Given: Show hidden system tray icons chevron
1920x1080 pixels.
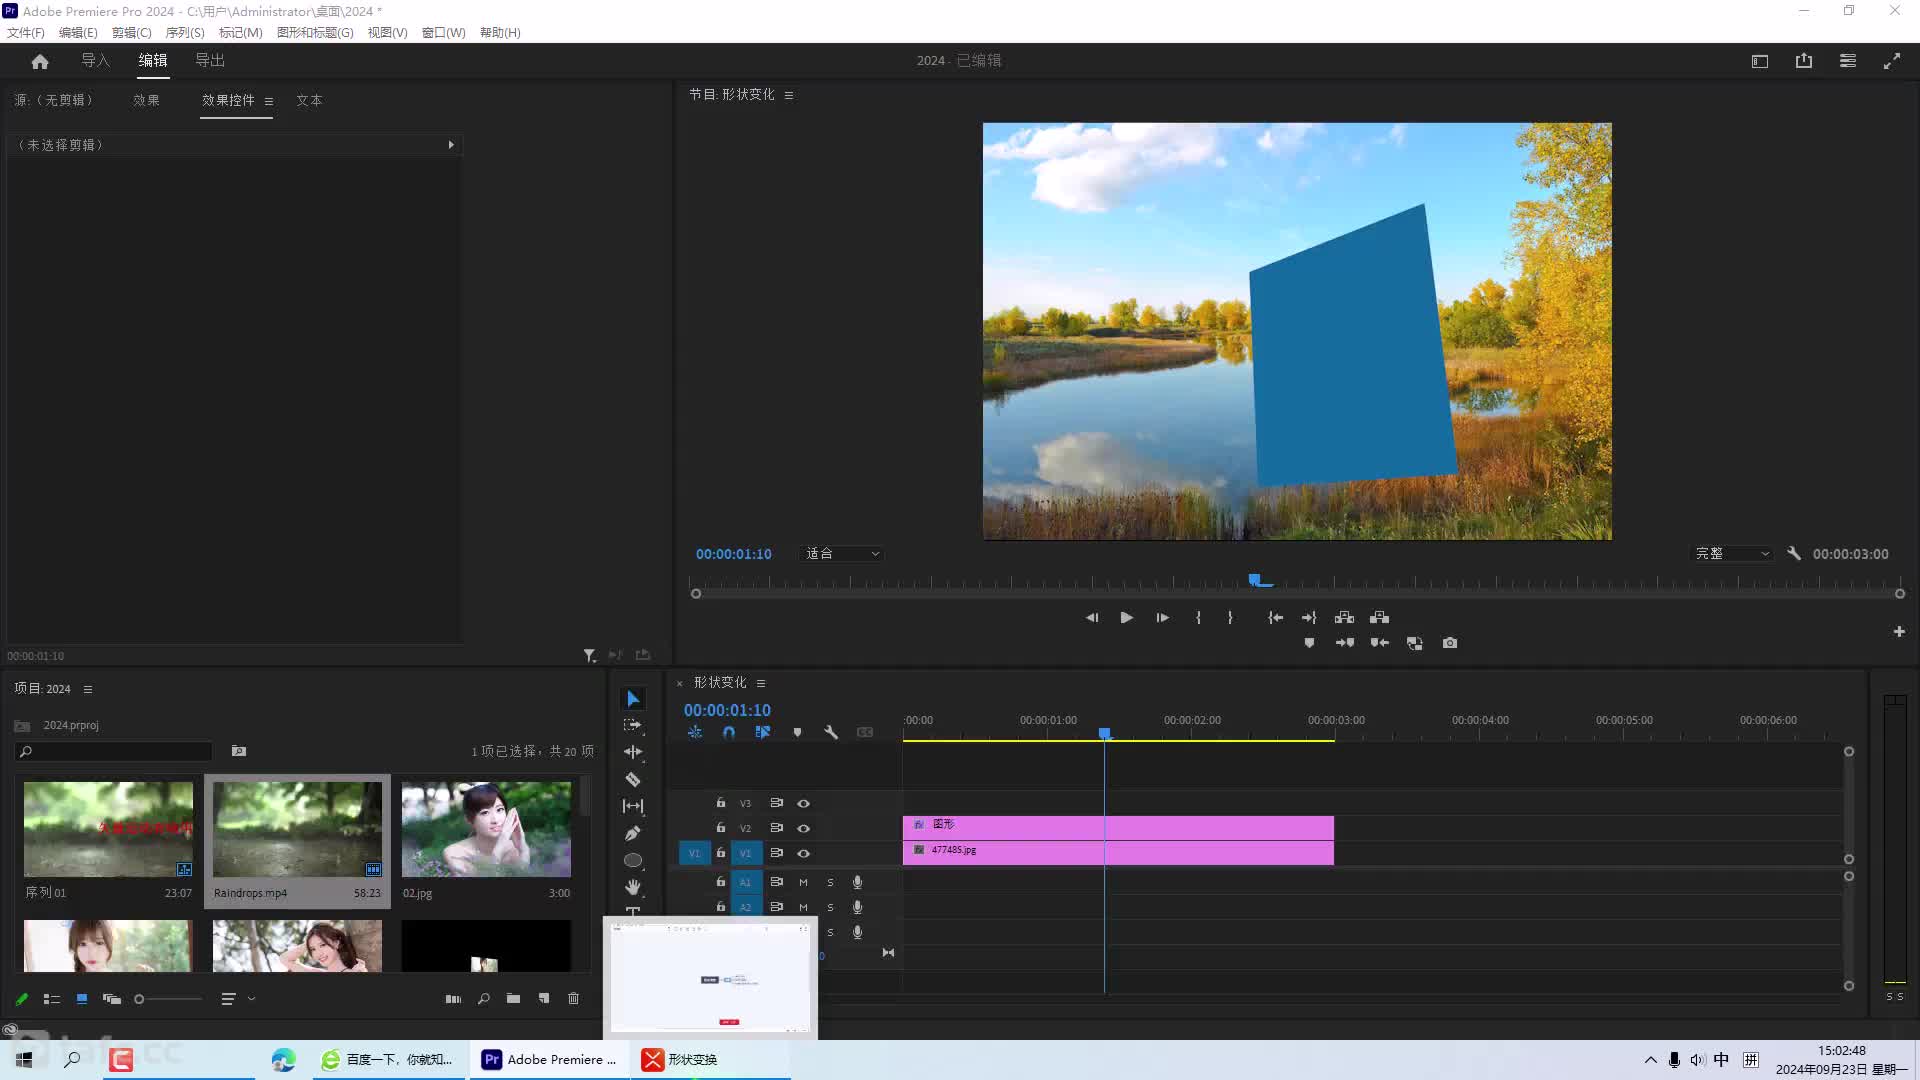Looking at the screenshot, I should coord(1651,1060).
